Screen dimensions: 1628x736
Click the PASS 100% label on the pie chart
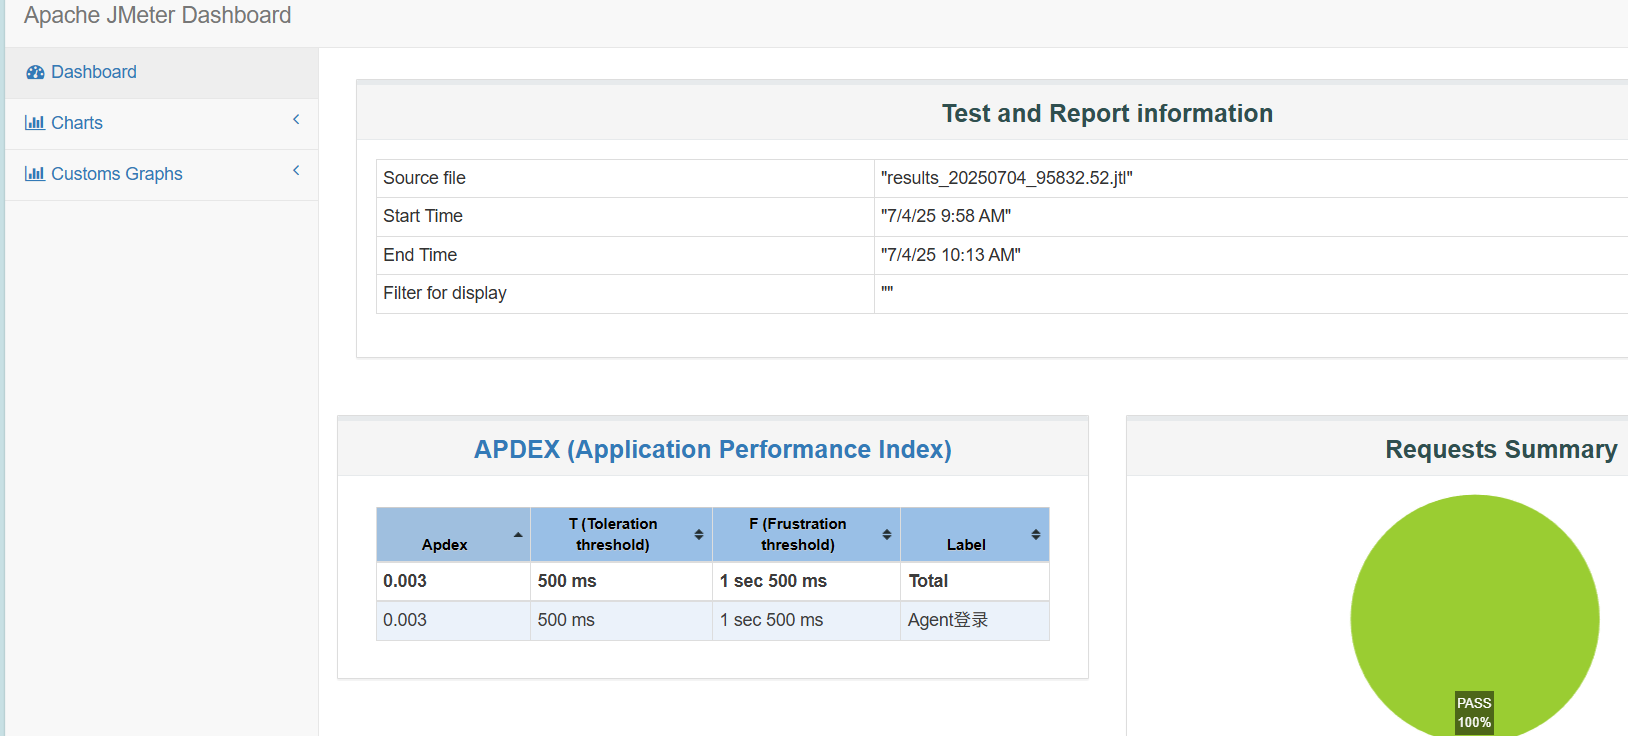(x=1474, y=712)
